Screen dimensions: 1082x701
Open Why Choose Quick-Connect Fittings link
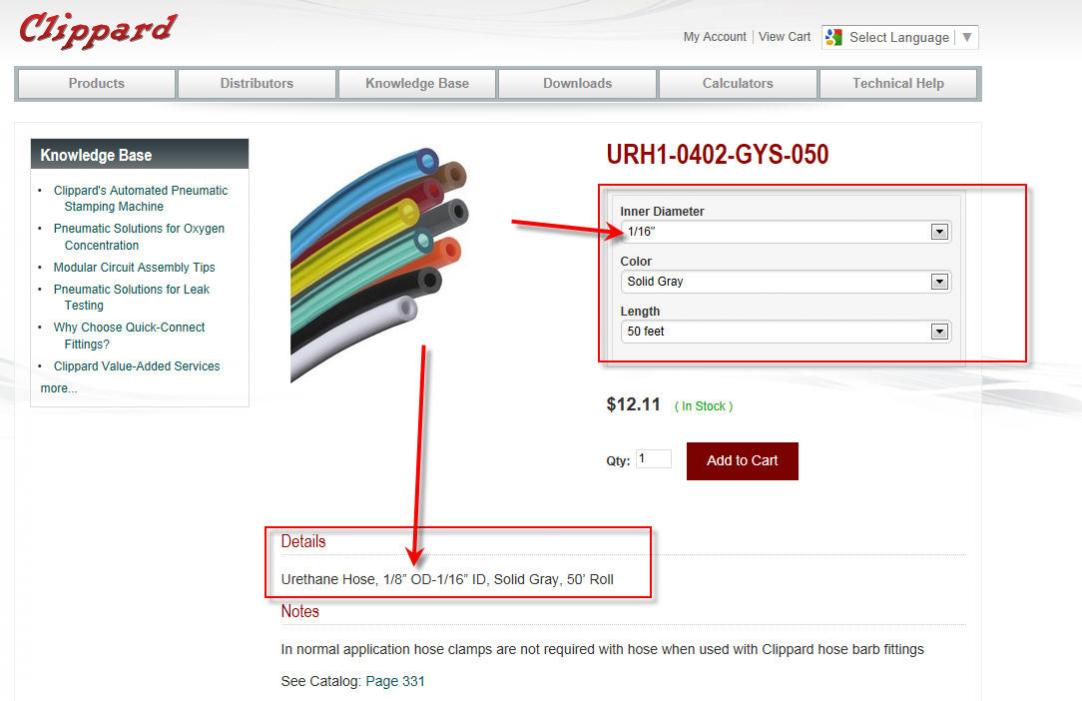click(x=129, y=335)
